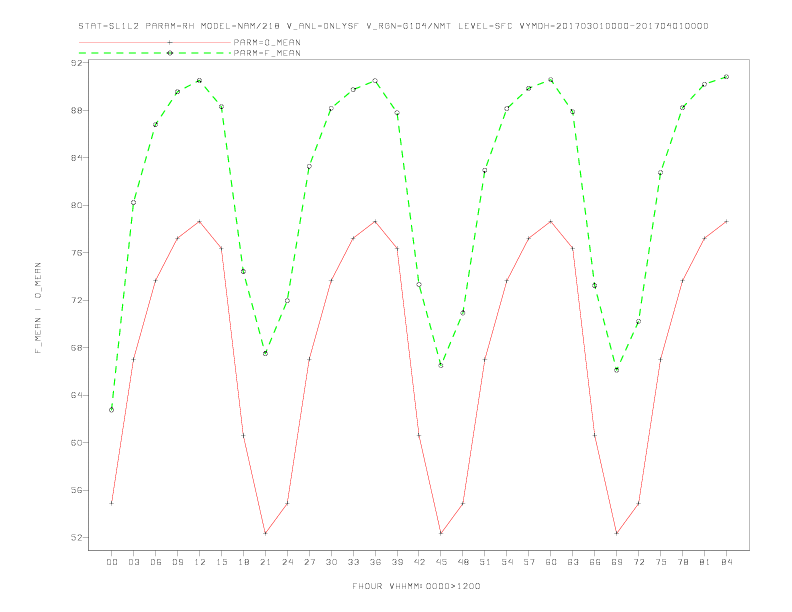Click the x-axis tick label 42
The height and width of the screenshot is (612, 792).
[419, 562]
